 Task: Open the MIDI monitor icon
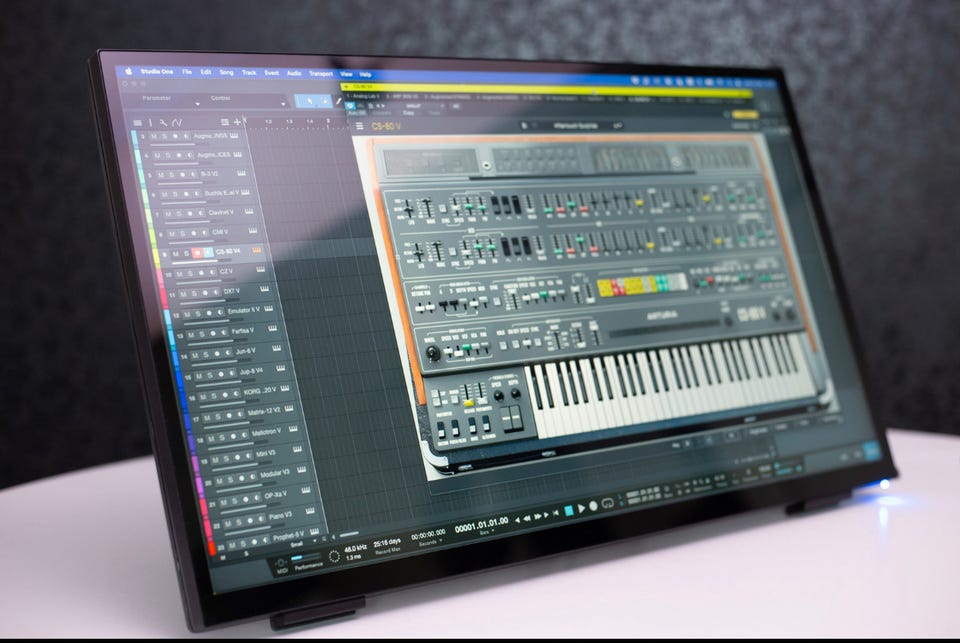click(x=281, y=564)
